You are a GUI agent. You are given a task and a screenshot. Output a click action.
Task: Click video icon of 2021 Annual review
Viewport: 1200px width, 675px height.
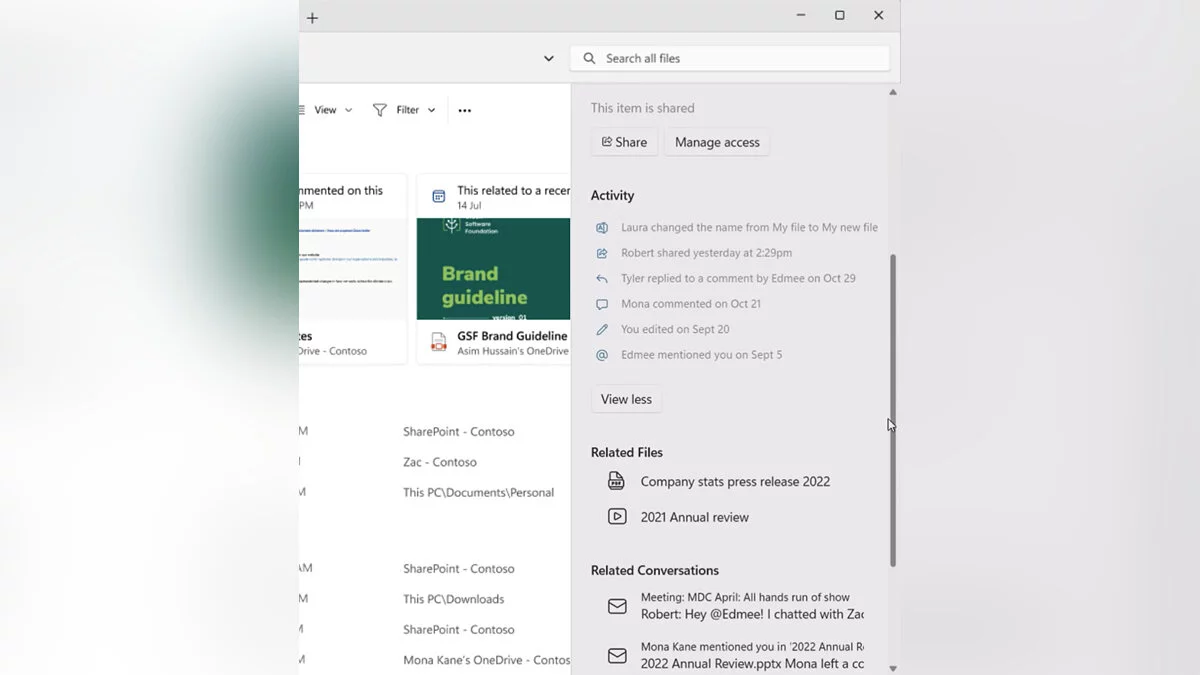click(617, 517)
